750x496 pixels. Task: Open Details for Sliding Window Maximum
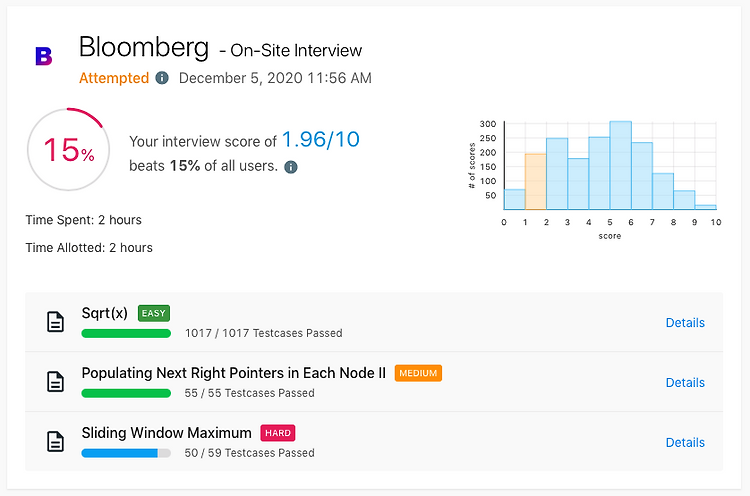coord(685,442)
